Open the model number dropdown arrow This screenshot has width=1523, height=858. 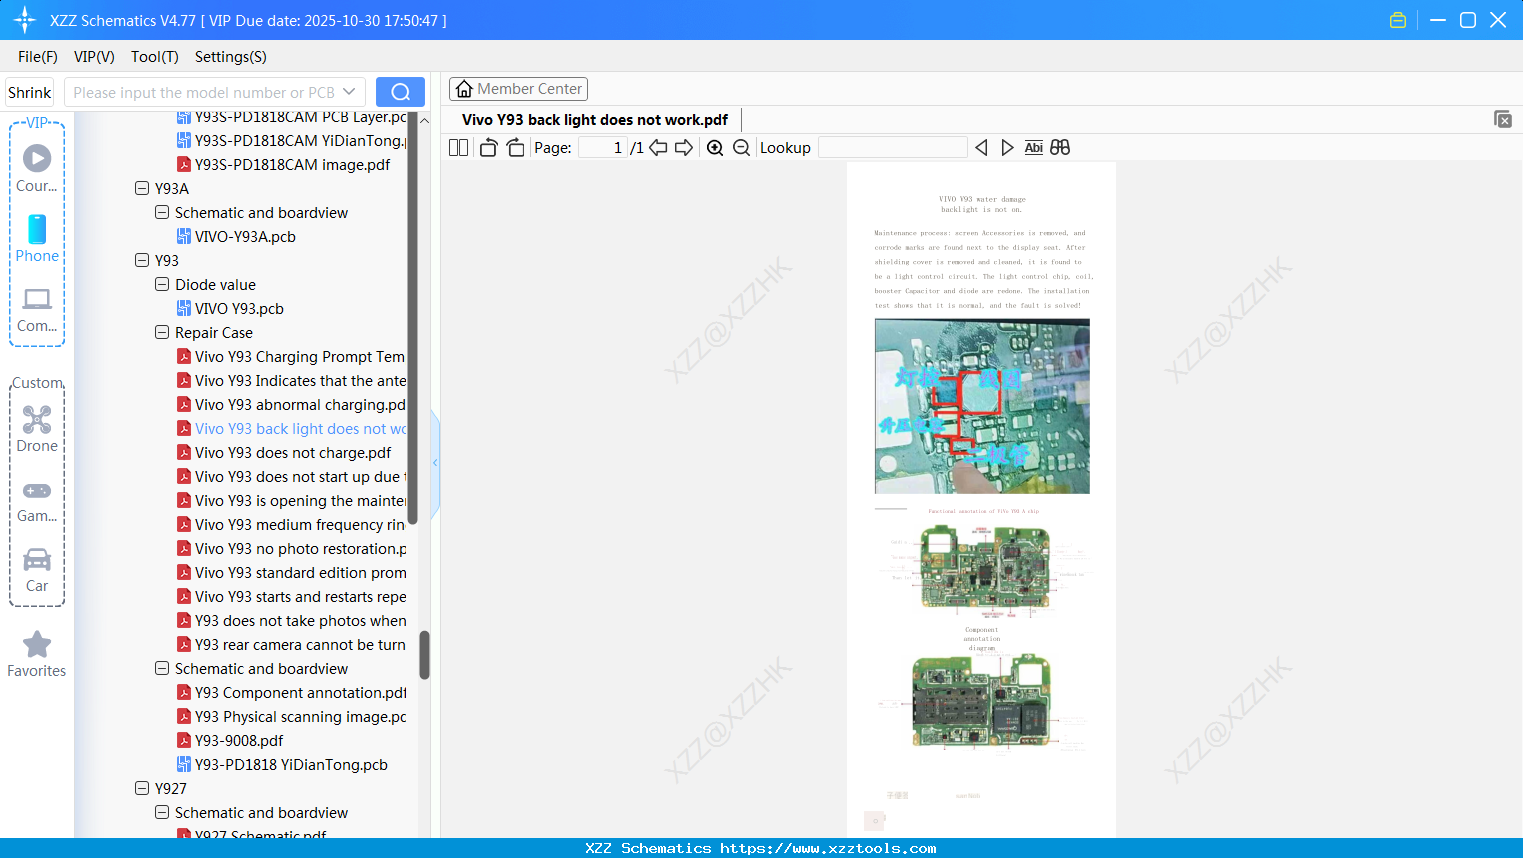[x=349, y=92]
